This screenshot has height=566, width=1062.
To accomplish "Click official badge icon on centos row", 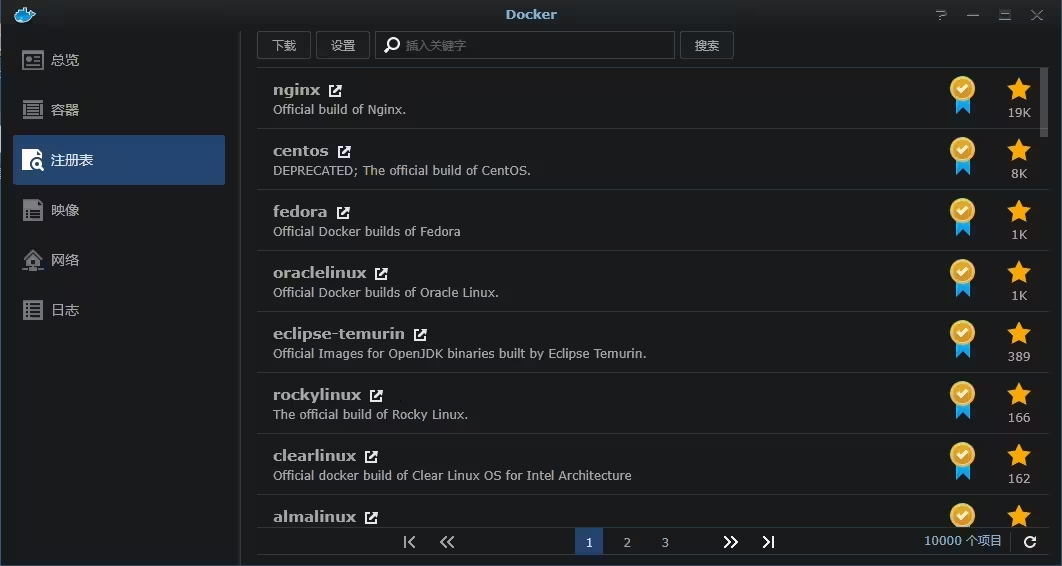I will click(x=962, y=155).
